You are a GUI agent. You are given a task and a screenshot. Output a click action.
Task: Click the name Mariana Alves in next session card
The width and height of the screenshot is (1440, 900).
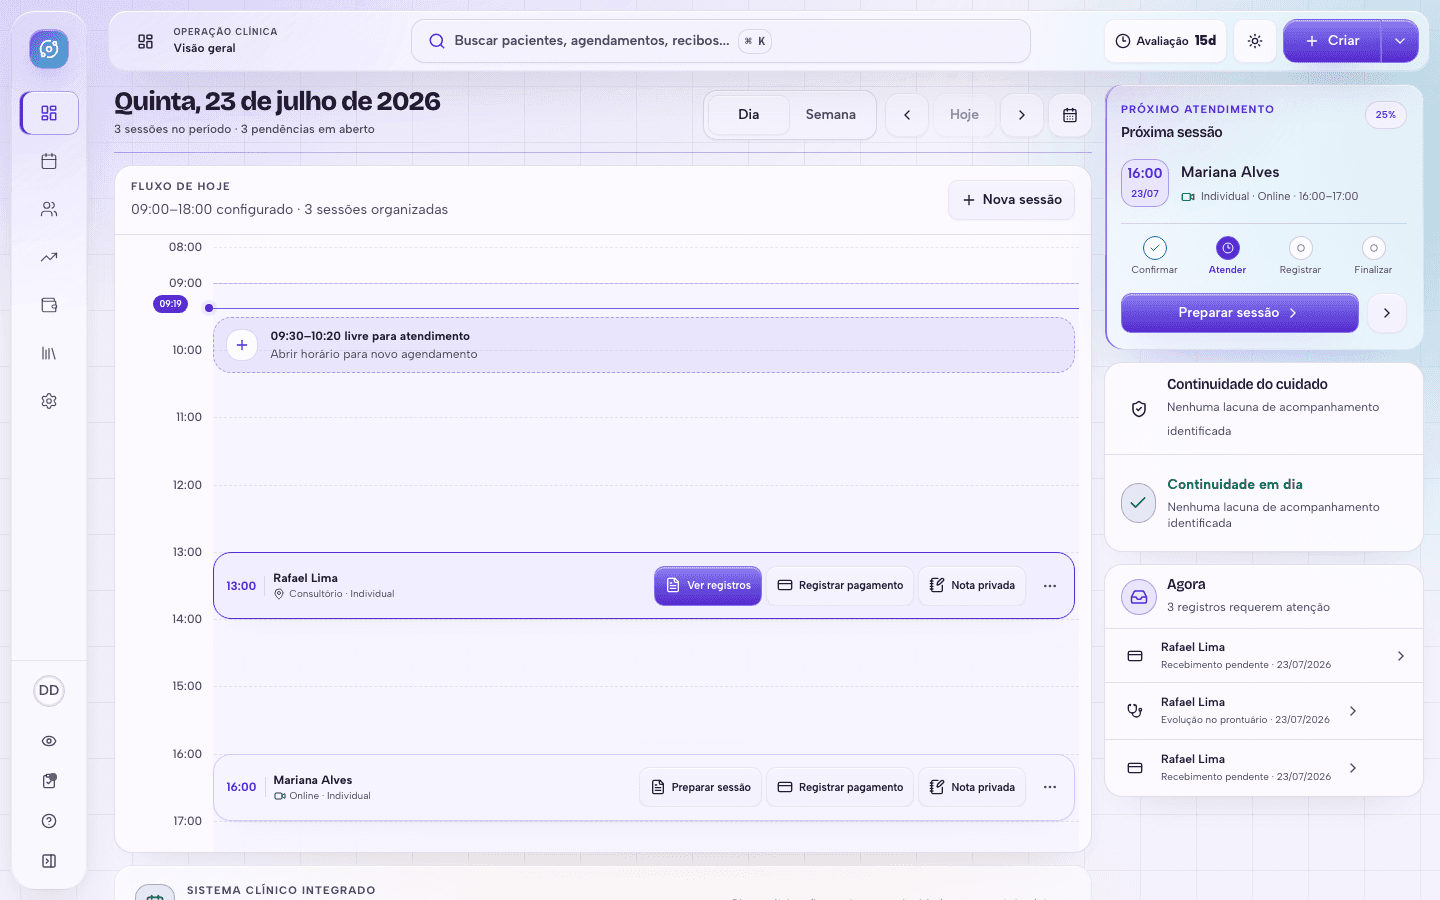(x=1230, y=172)
